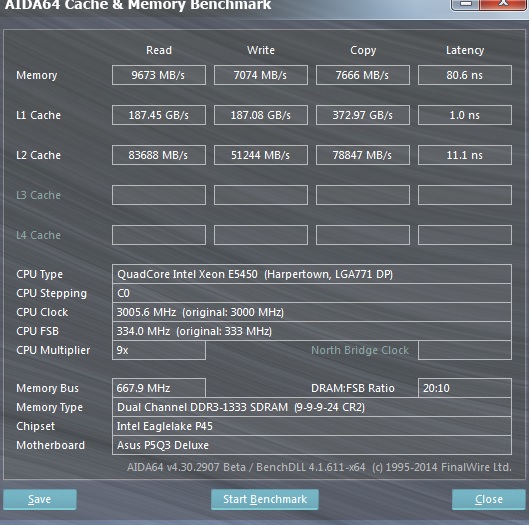Click the empty North Bridge Clock field

[x=465, y=350]
